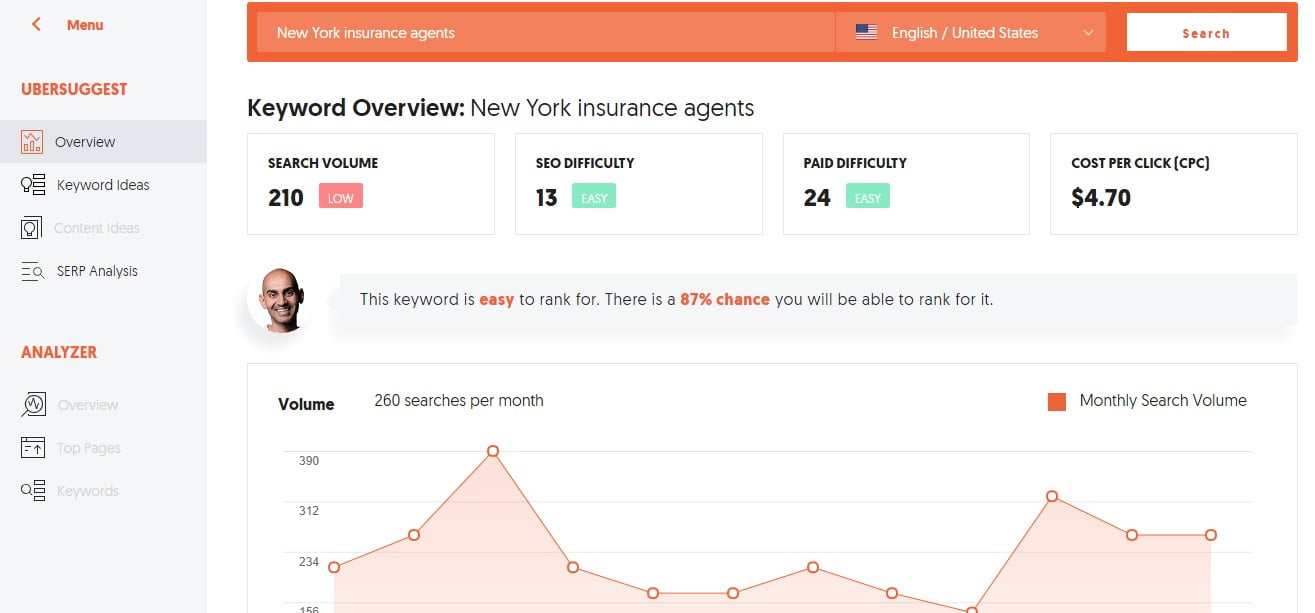1315x613 pixels.
Task: Click the highest peak point on the volume chart
Action: point(493,451)
